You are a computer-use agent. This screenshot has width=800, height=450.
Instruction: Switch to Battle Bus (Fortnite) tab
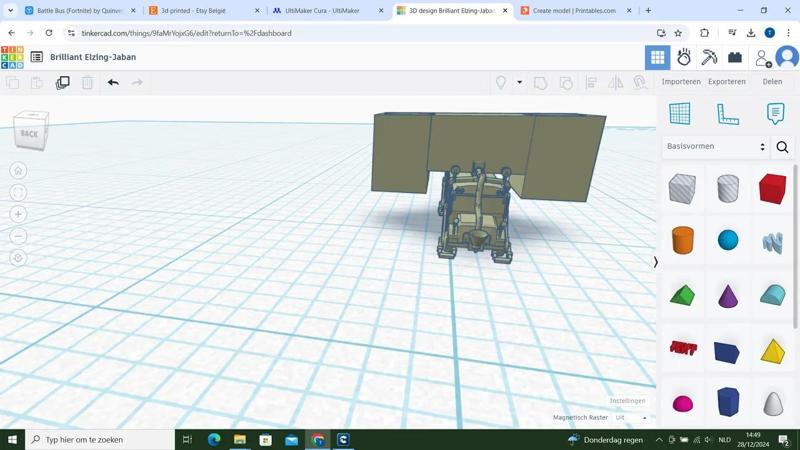[x=80, y=11]
